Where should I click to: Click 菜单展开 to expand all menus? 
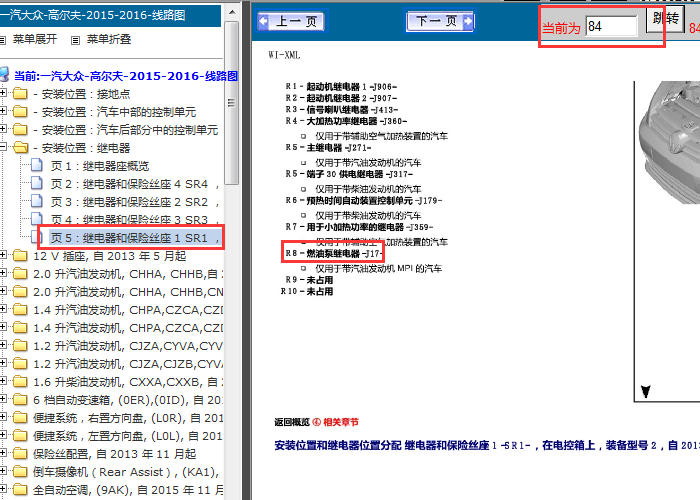35,39
